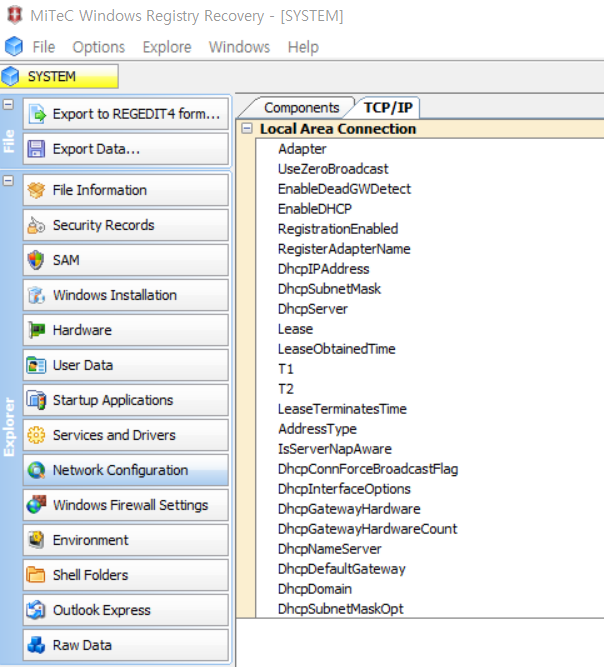
Task: Click the MiTeC app shield icon in title bar
Action: tap(14, 15)
